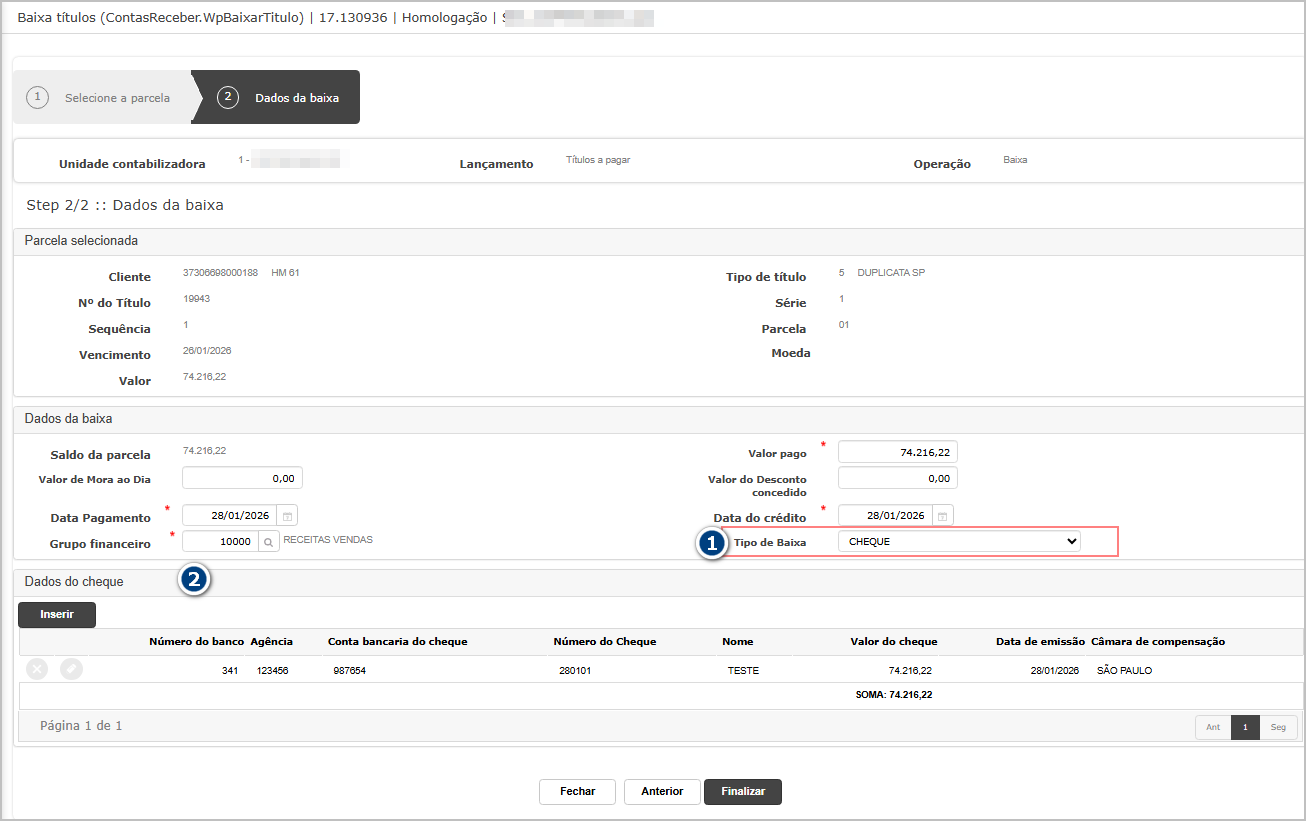Select the Dados da baixa step tab
This screenshot has width=1306, height=821.
(296, 98)
